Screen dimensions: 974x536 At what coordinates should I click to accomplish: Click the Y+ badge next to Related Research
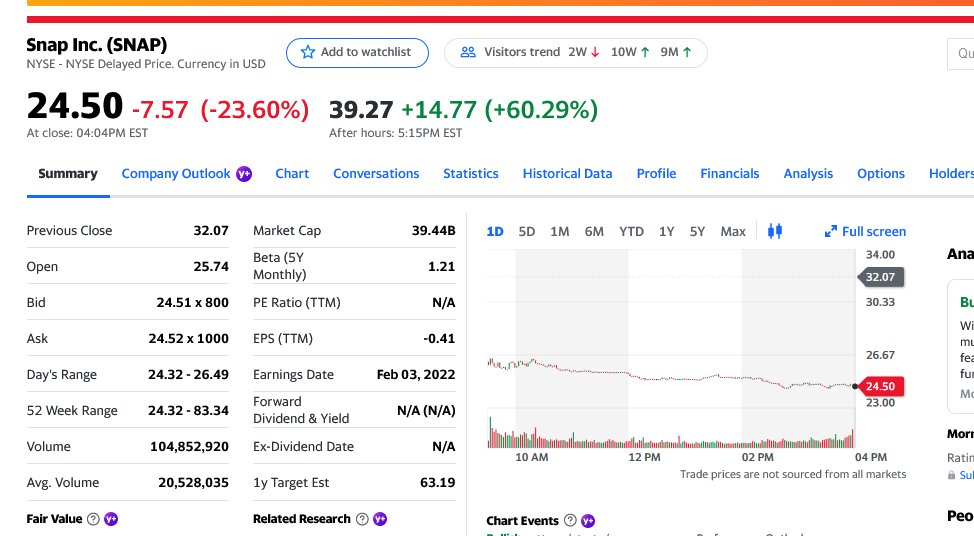point(380,519)
